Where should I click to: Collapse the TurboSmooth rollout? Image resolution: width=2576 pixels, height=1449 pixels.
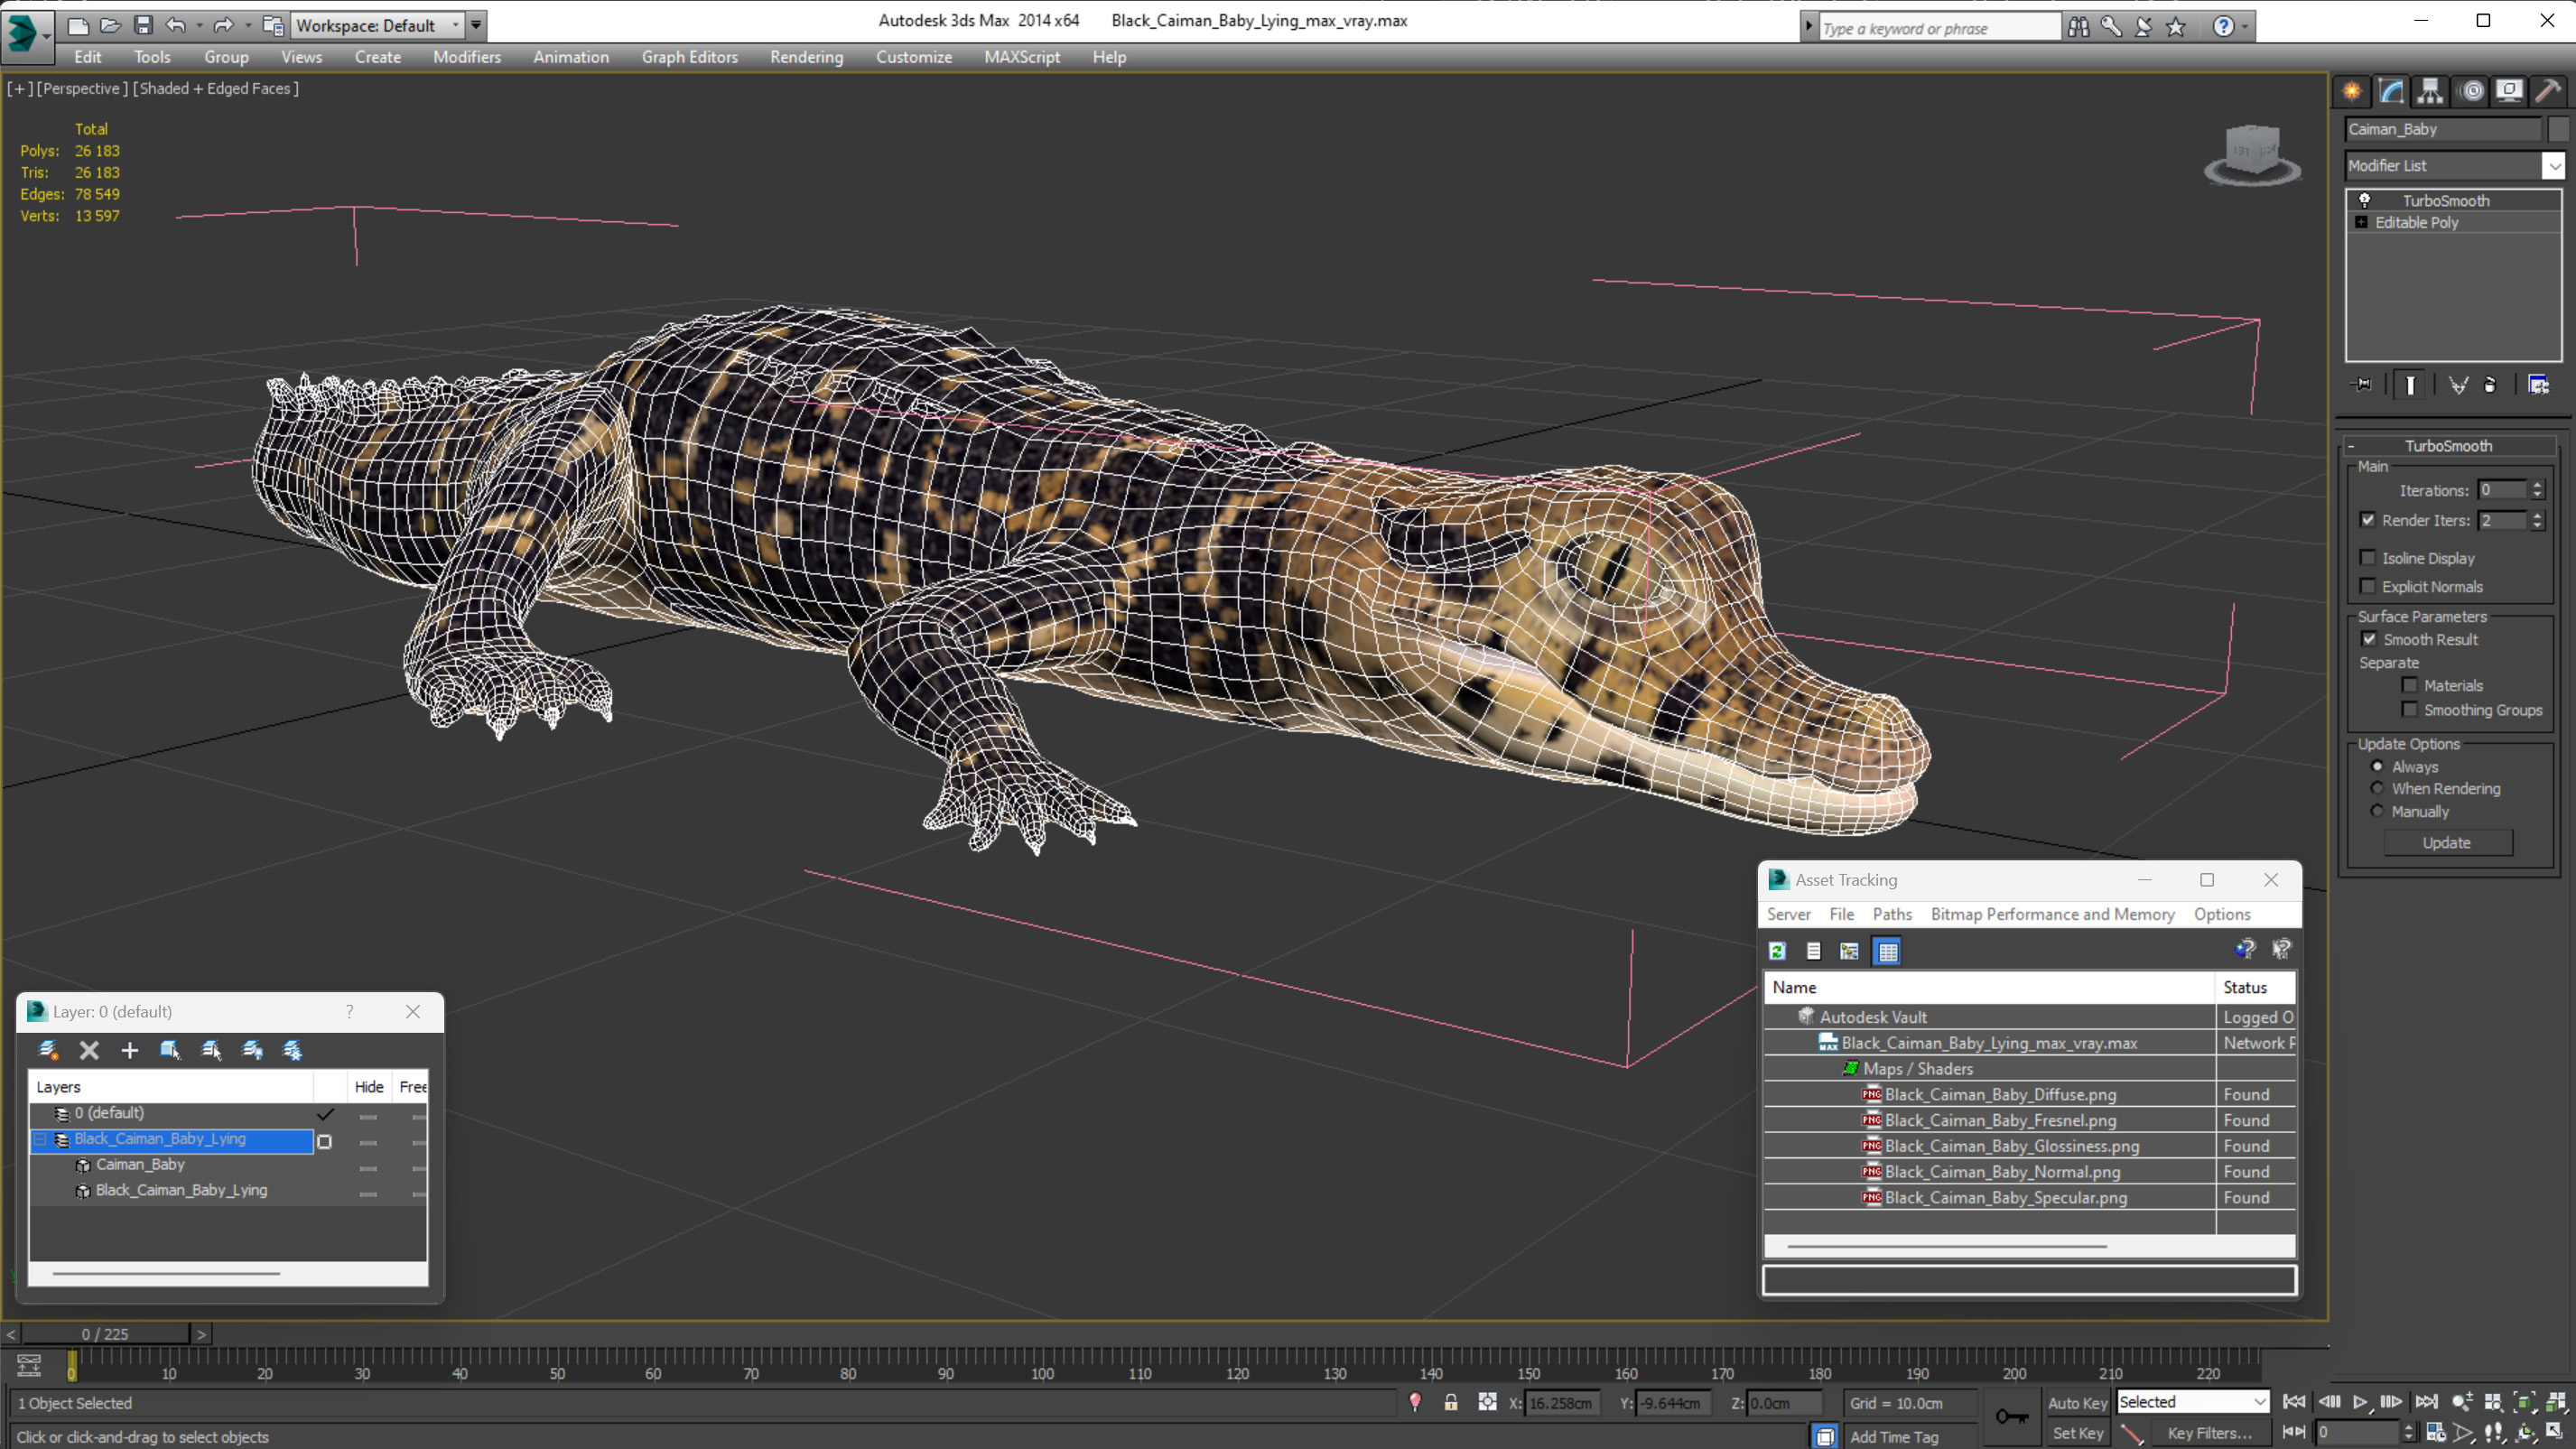(x=2448, y=446)
